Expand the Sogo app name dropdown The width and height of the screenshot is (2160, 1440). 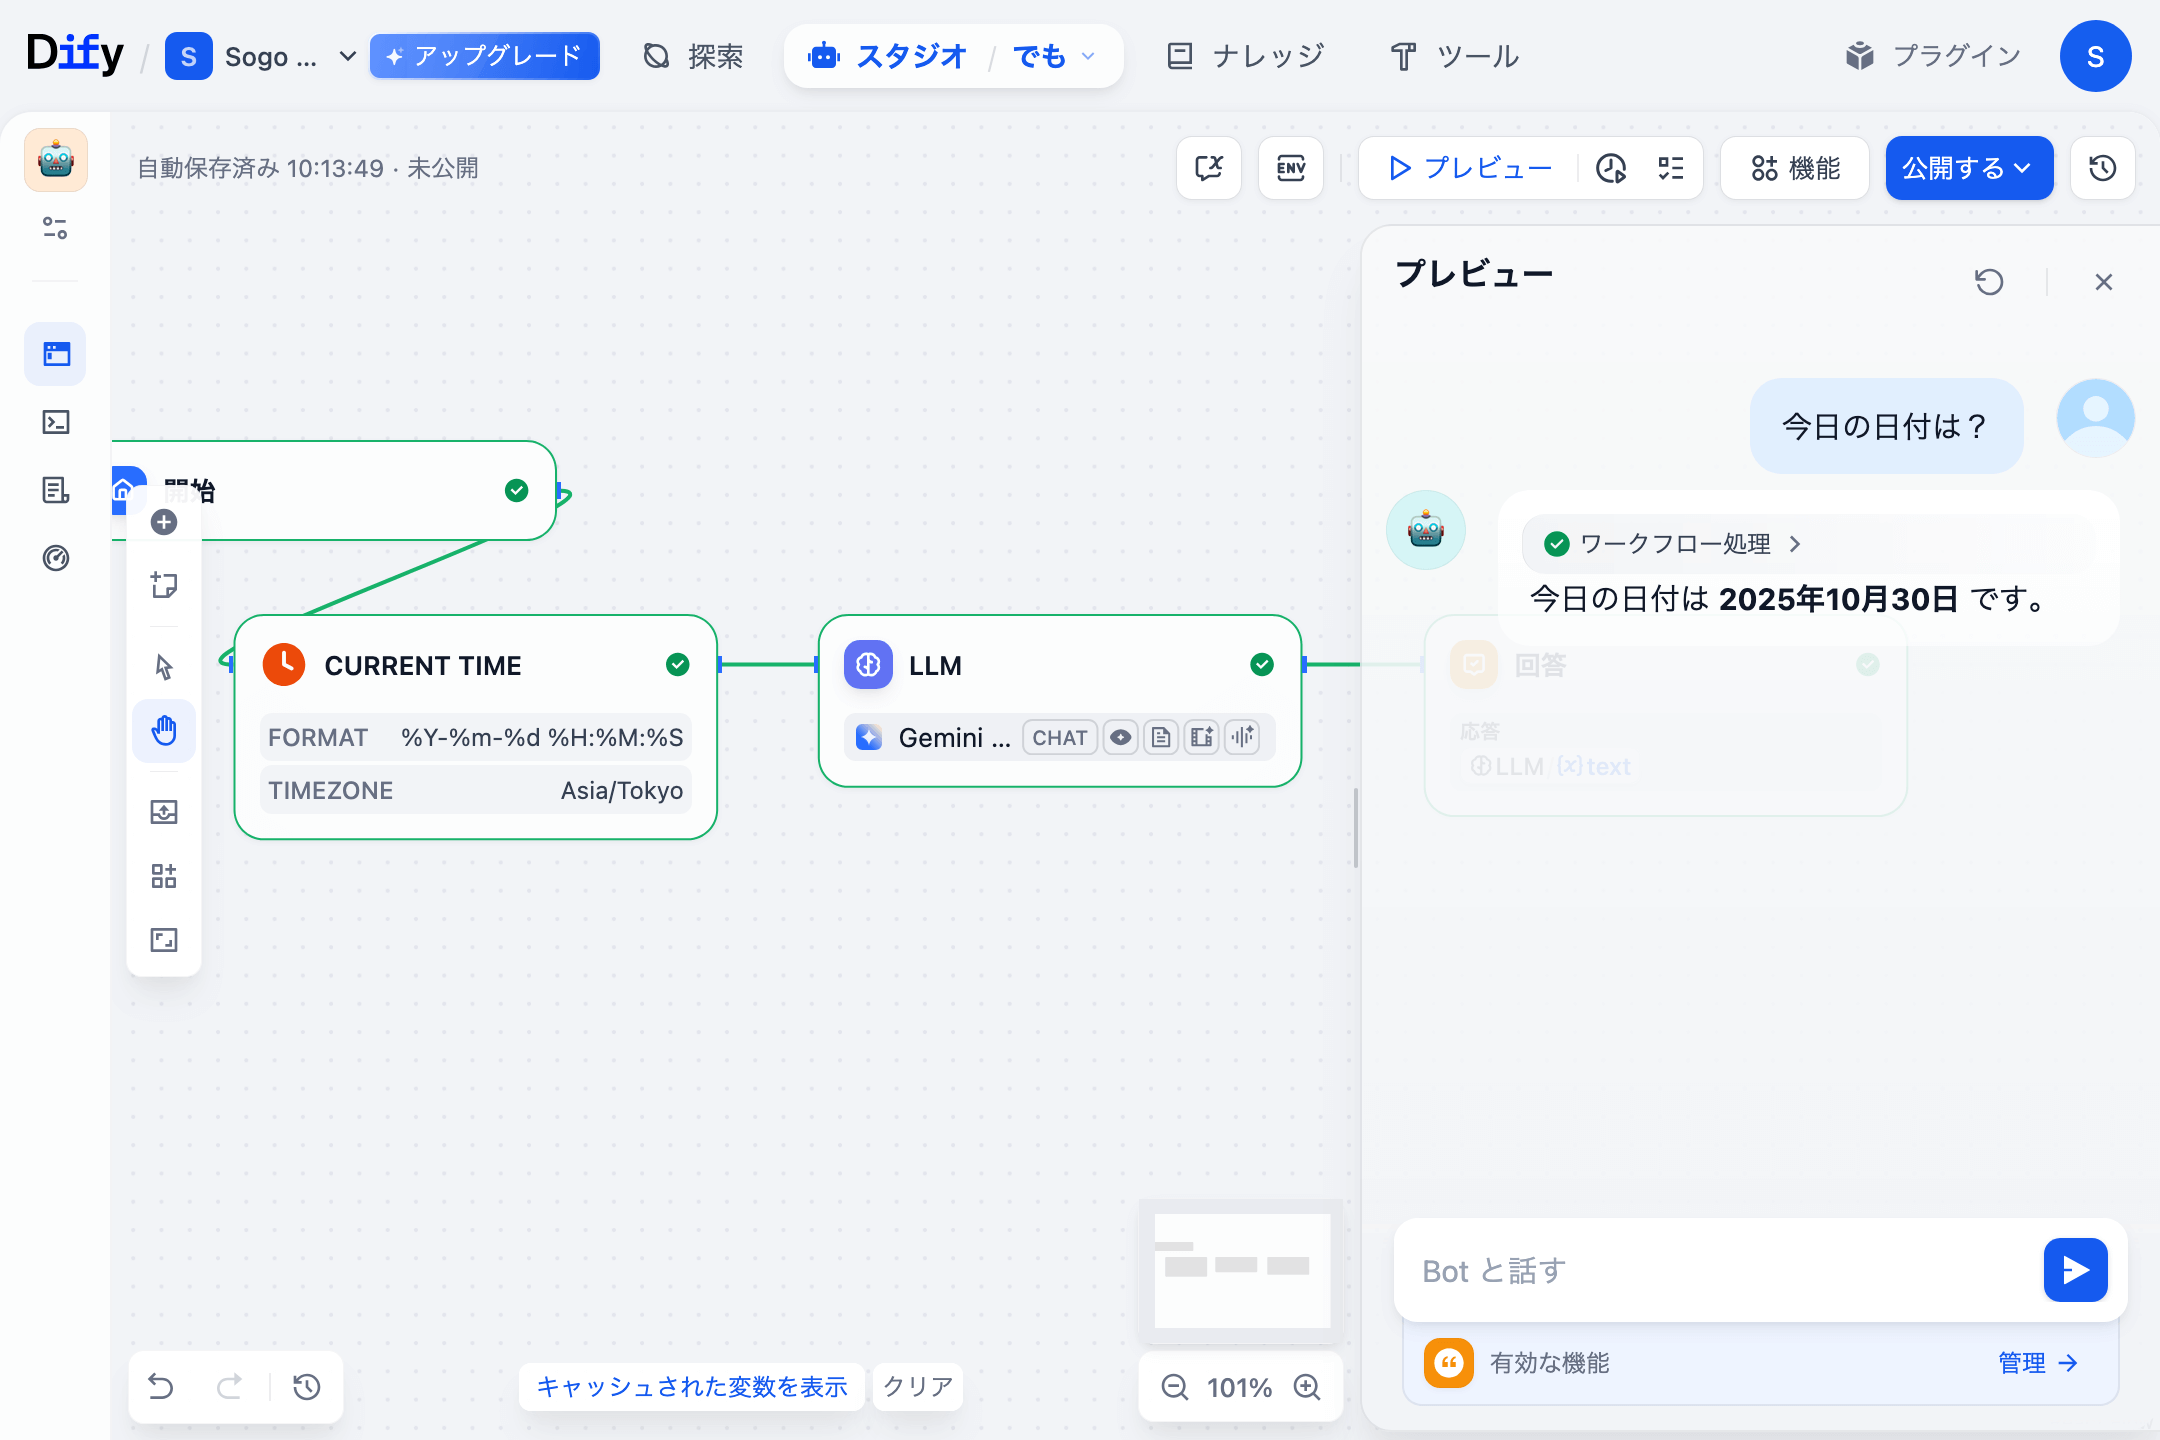[x=347, y=56]
